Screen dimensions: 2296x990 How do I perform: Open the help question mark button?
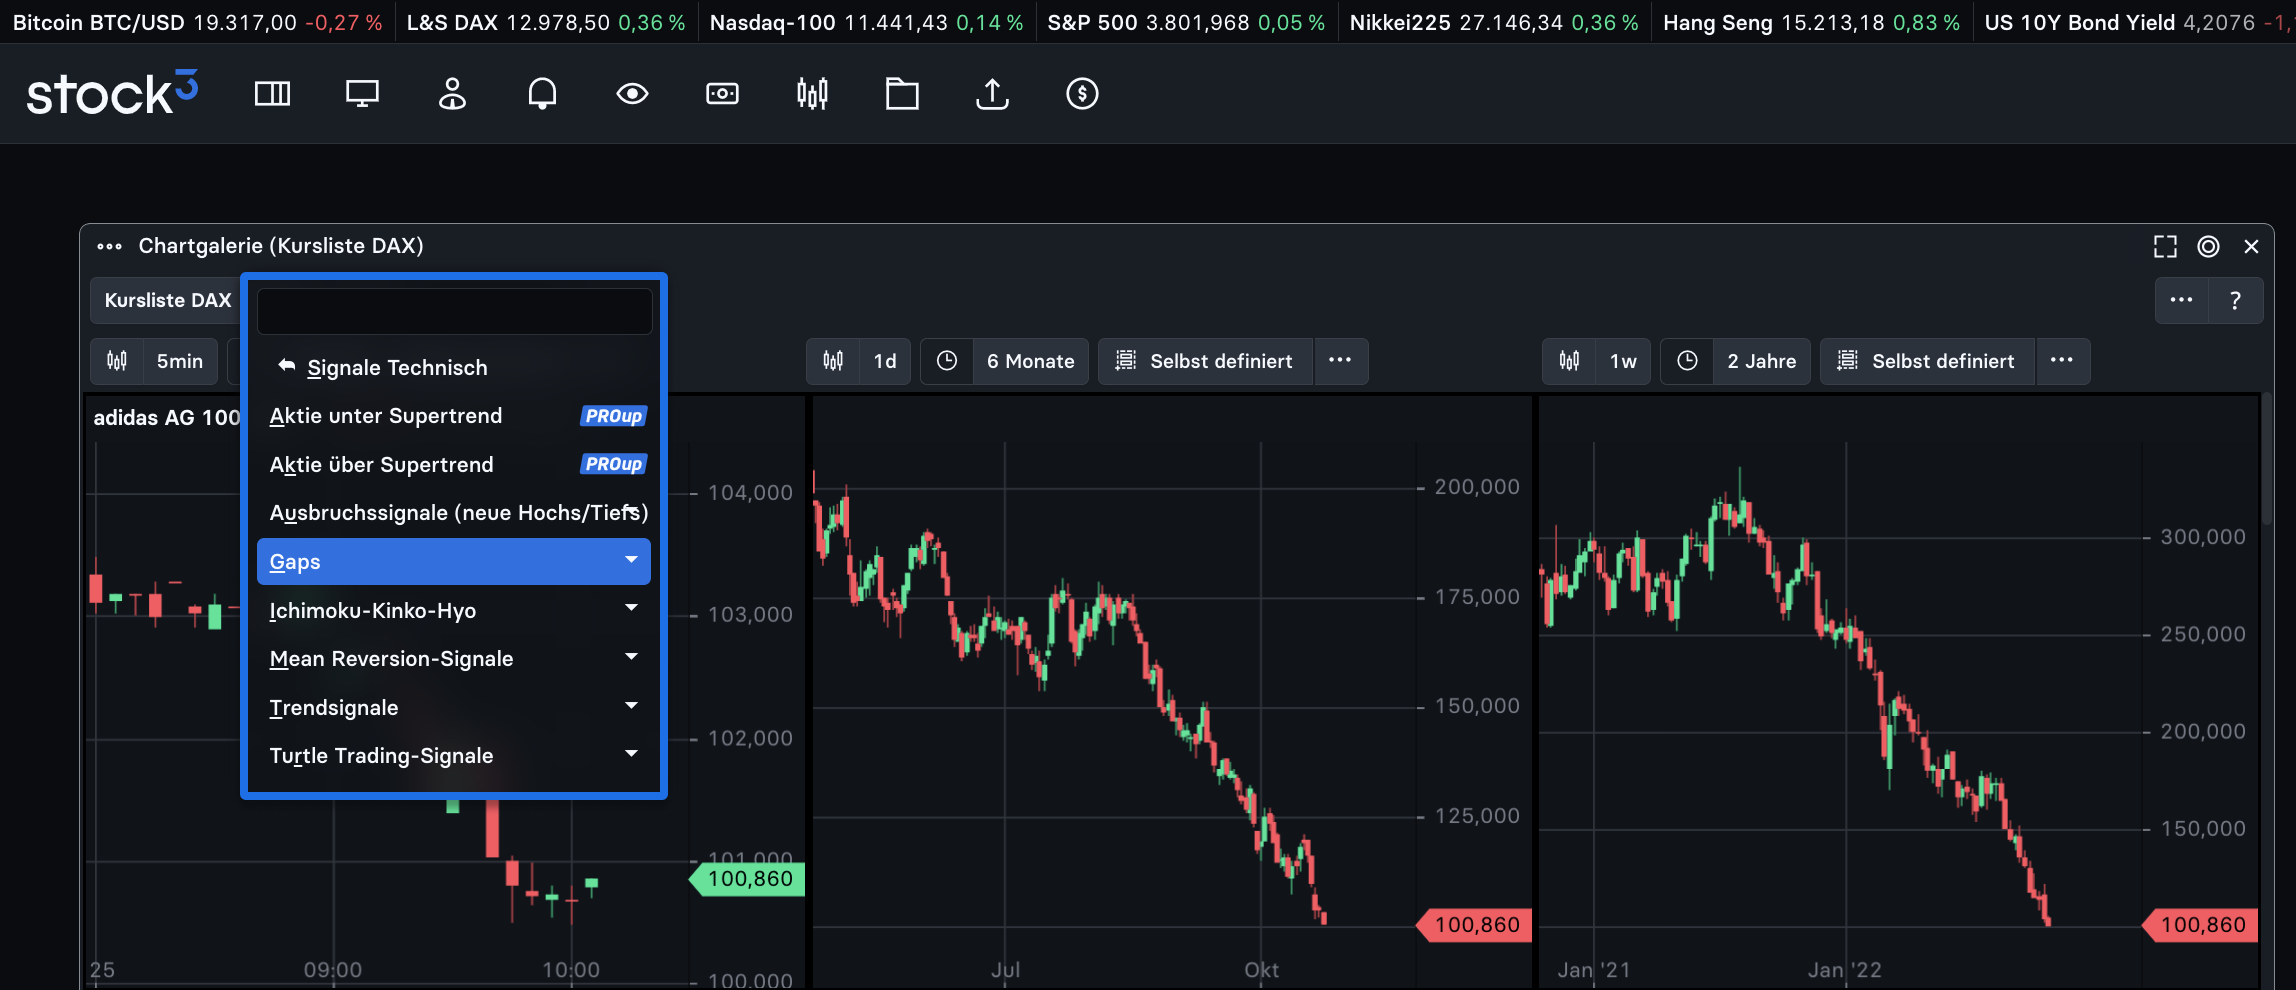[x=2235, y=300]
